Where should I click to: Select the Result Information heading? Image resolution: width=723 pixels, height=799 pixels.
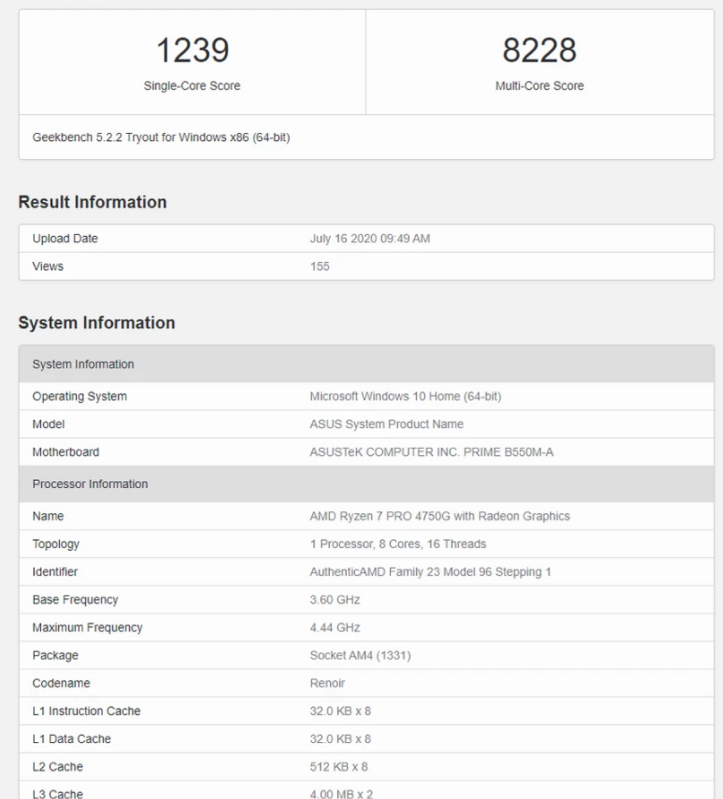coord(92,202)
